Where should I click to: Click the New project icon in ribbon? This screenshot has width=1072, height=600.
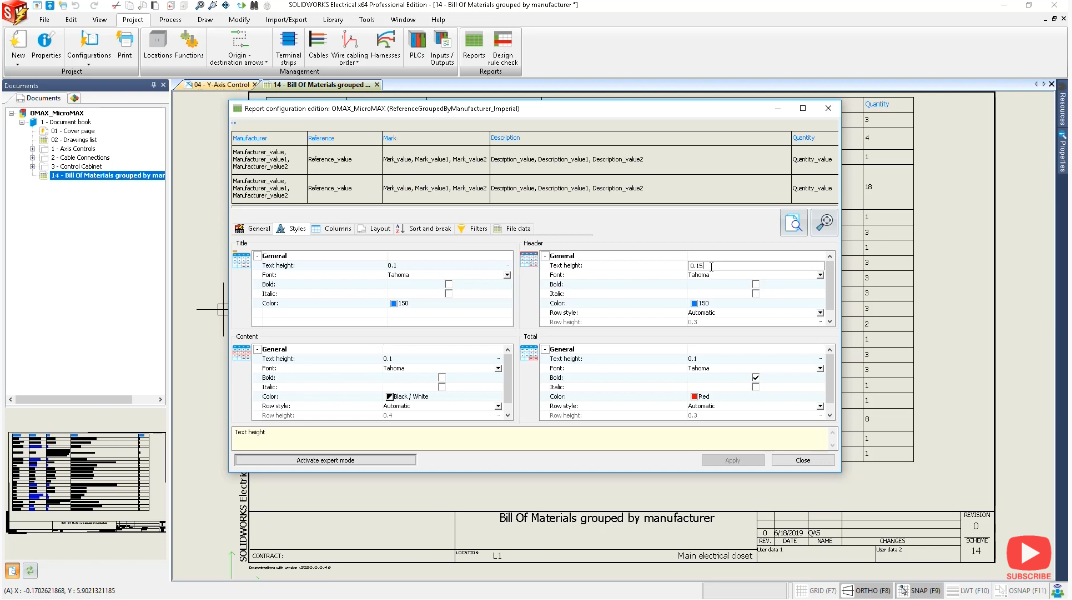[18, 46]
